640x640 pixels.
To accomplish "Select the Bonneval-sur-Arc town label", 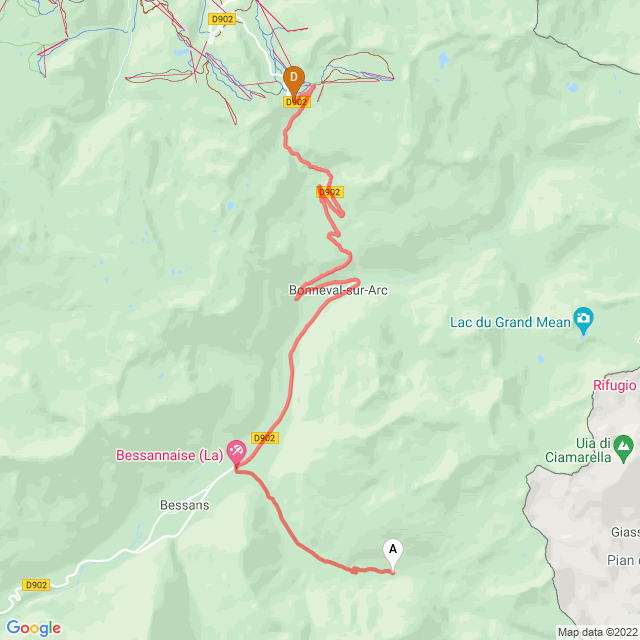I will (x=338, y=290).
